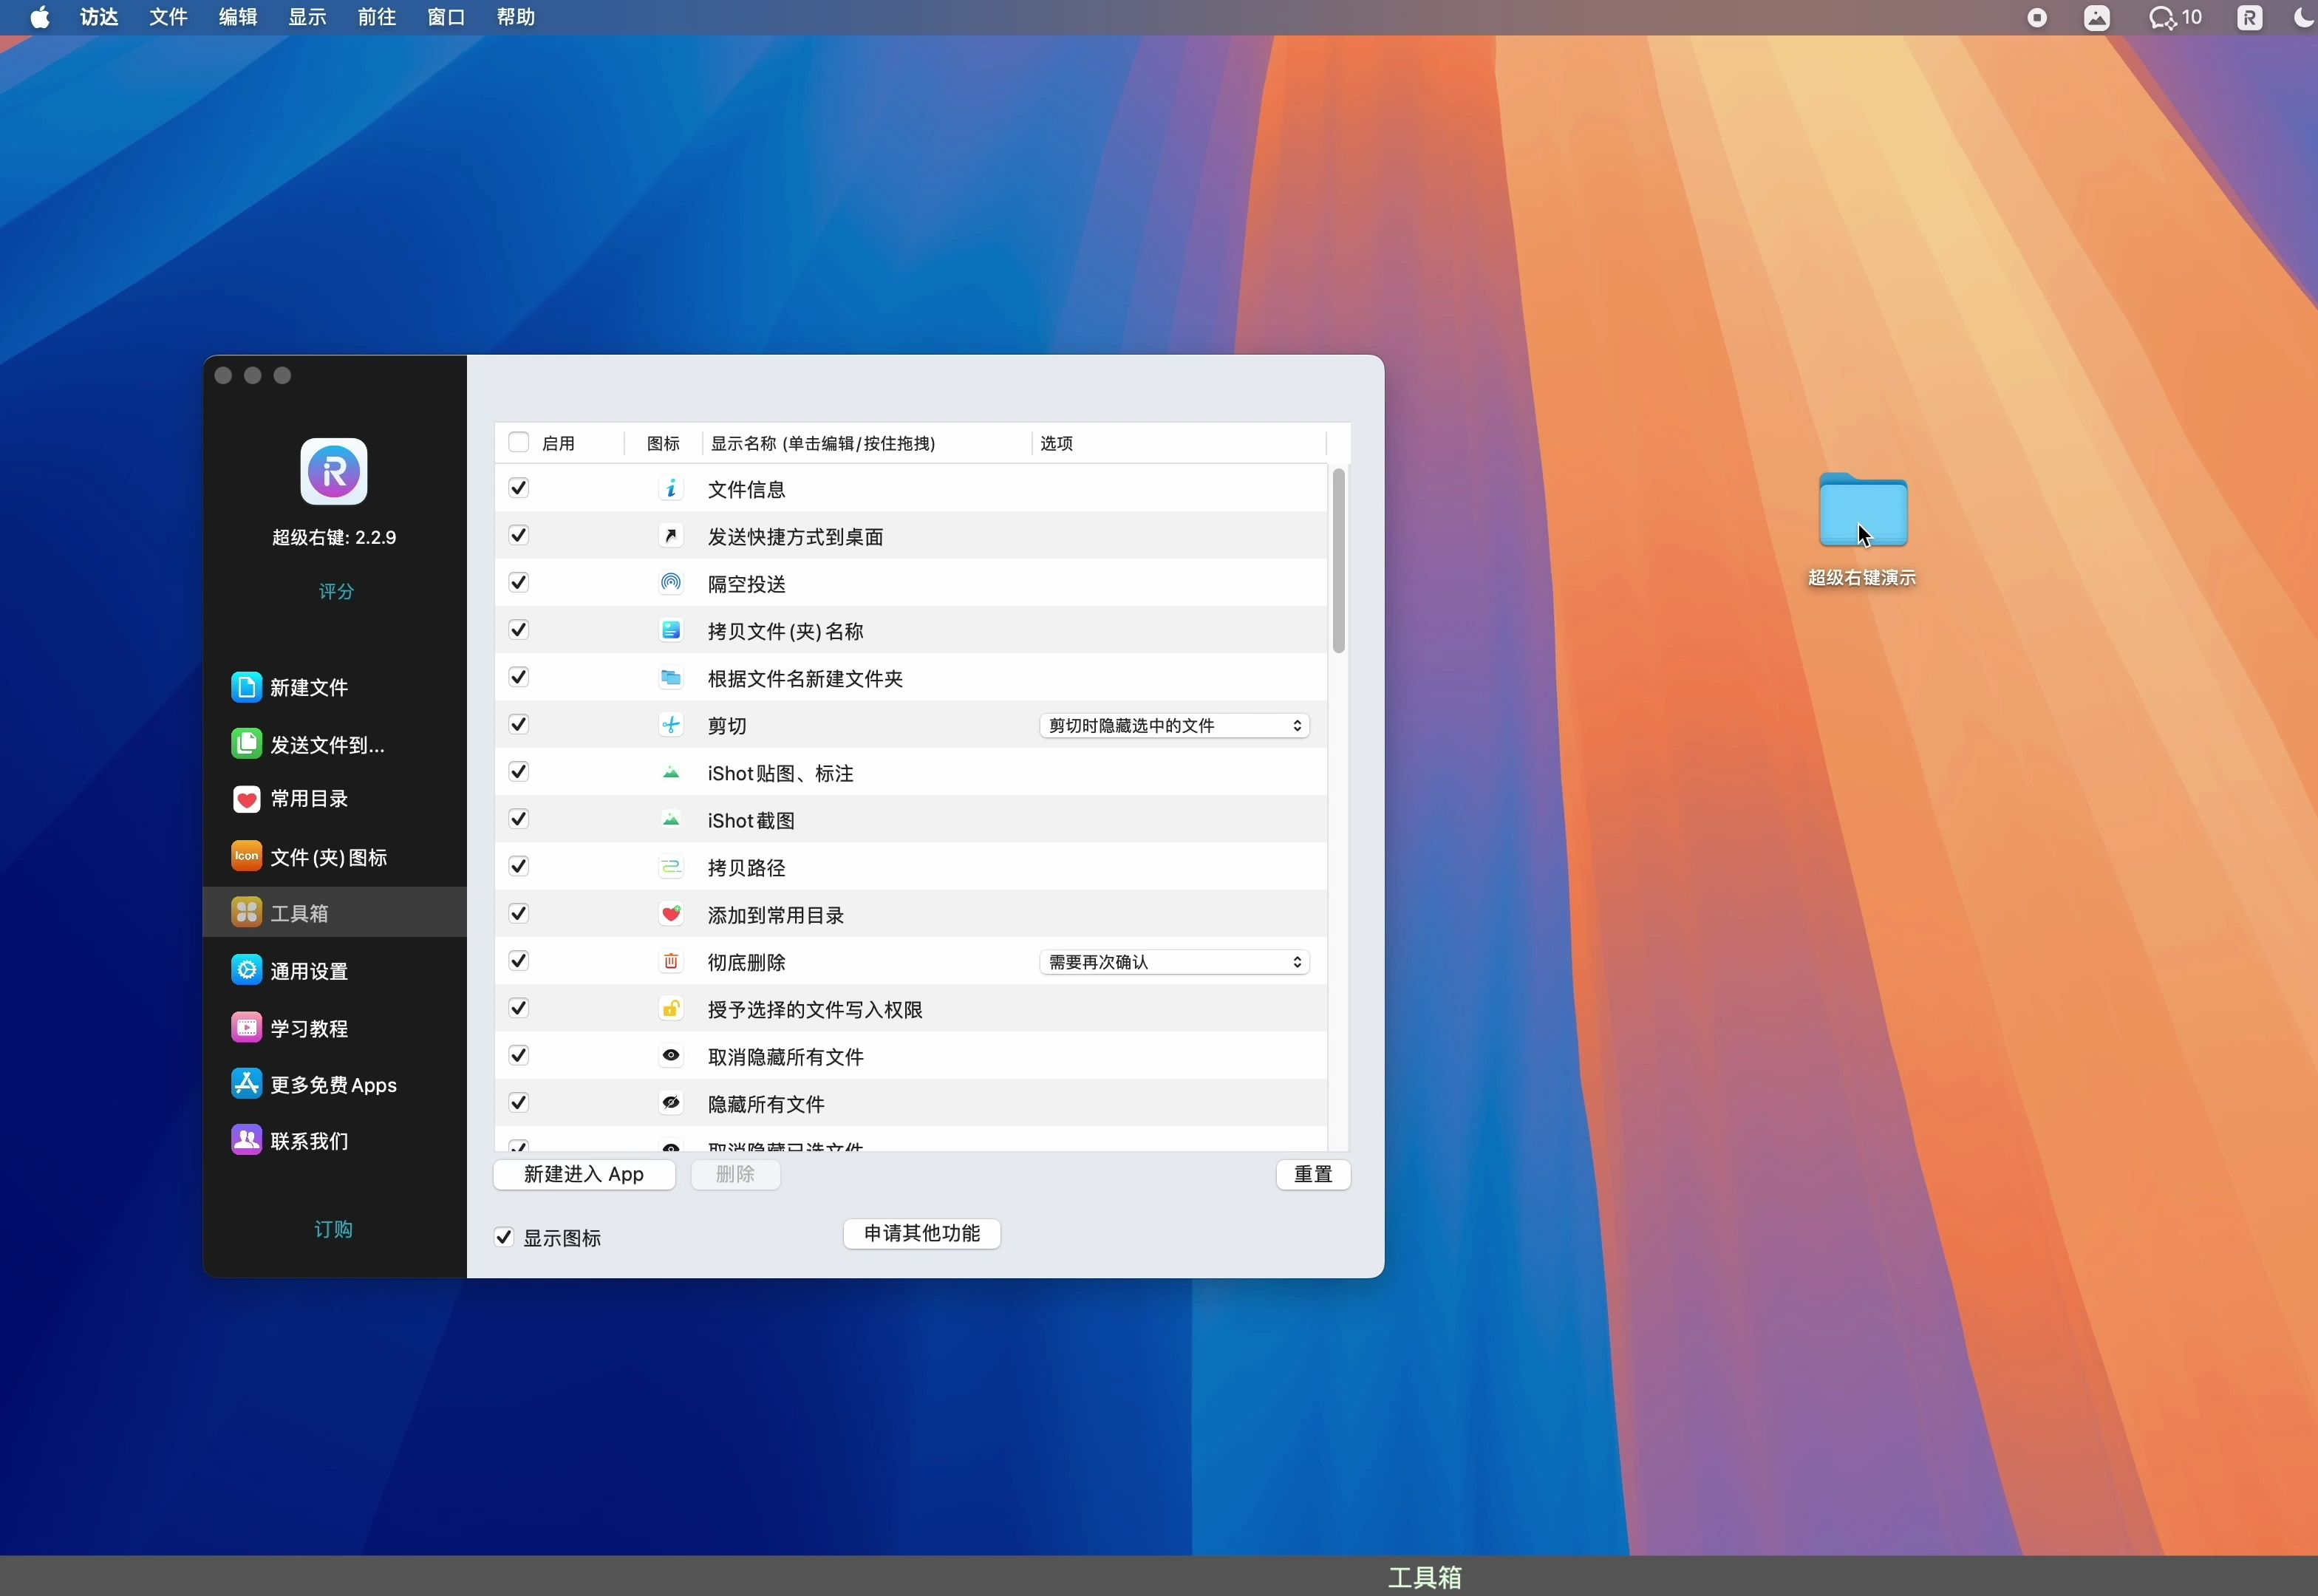Open the 发送文件到... sidebar icon
The width and height of the screenshot is (2318, 1596).
click(246, 744)
